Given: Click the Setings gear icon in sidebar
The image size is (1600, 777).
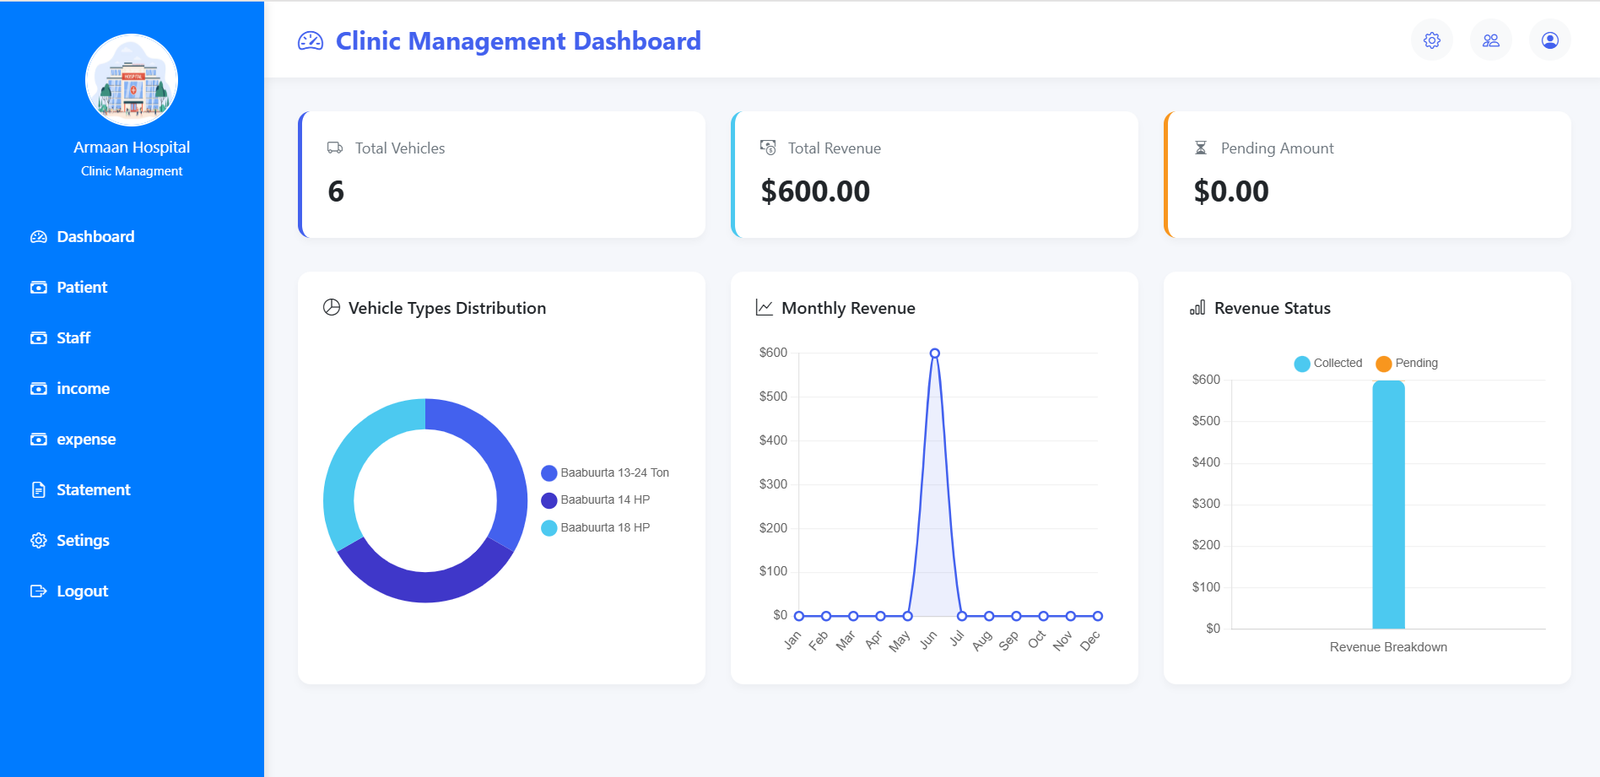Looking at the screenshot, I should coord(39,541).
